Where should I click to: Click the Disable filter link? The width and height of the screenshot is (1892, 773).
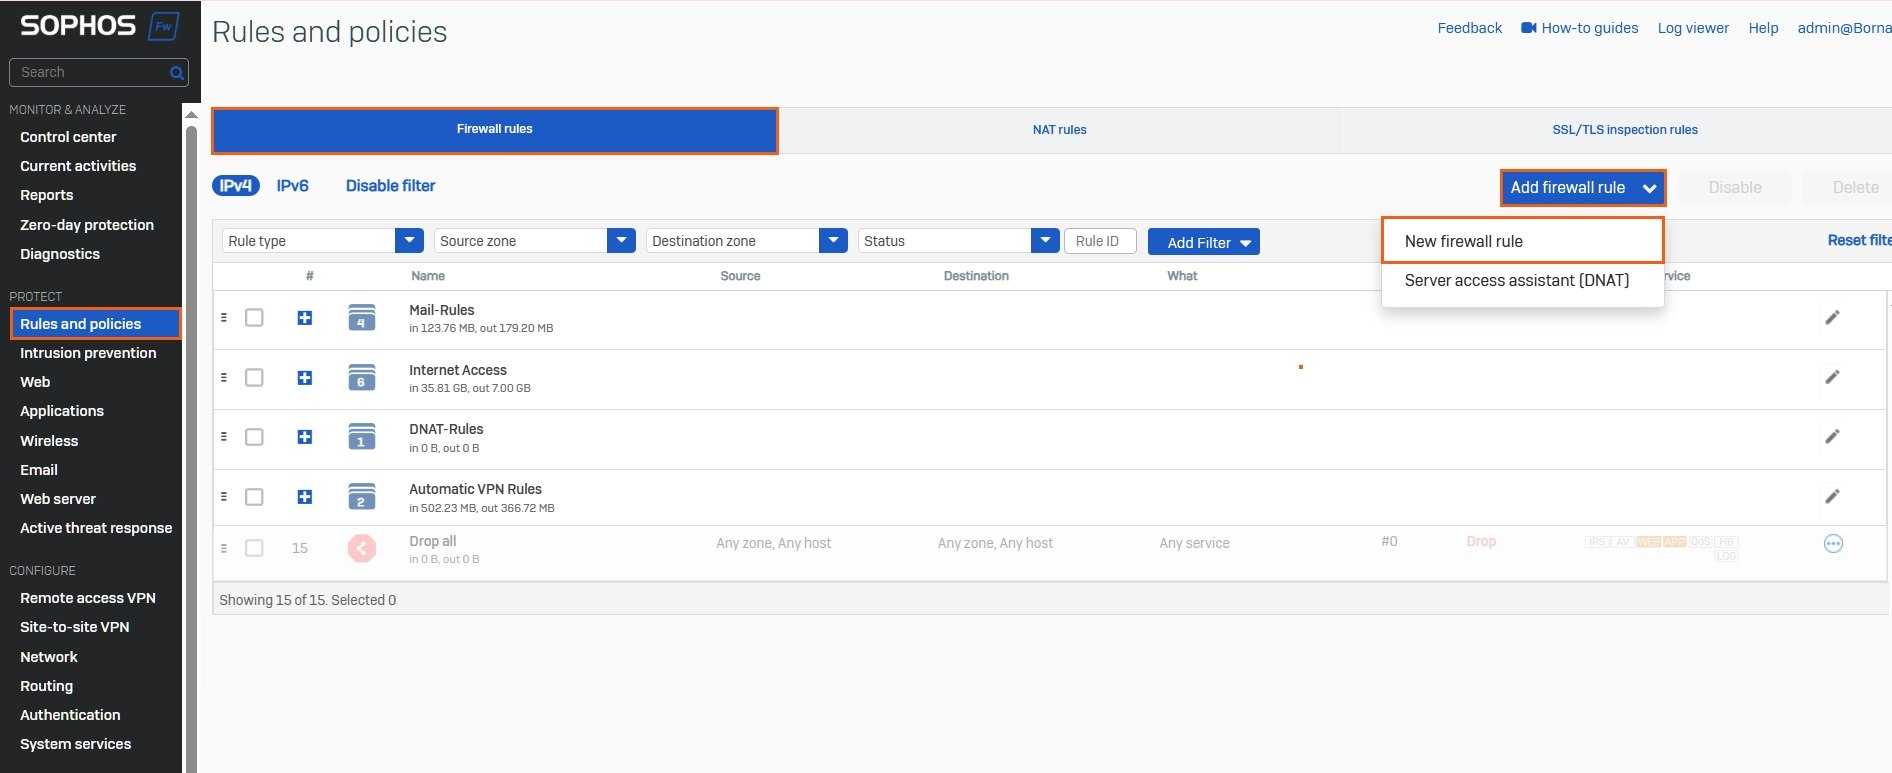coord(390,185)
